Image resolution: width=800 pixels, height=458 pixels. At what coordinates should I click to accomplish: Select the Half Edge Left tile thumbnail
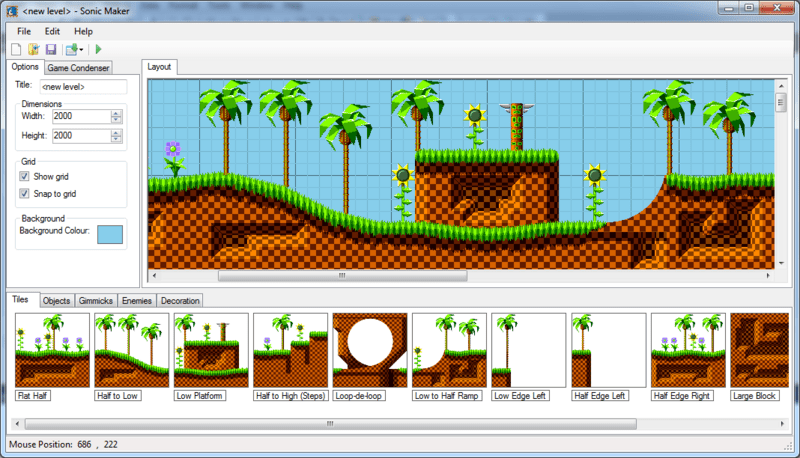tap(609, 350)
